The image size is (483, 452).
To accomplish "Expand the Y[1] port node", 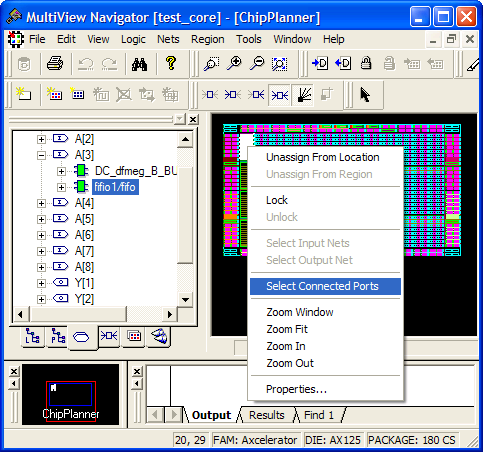I will [41, 283].
